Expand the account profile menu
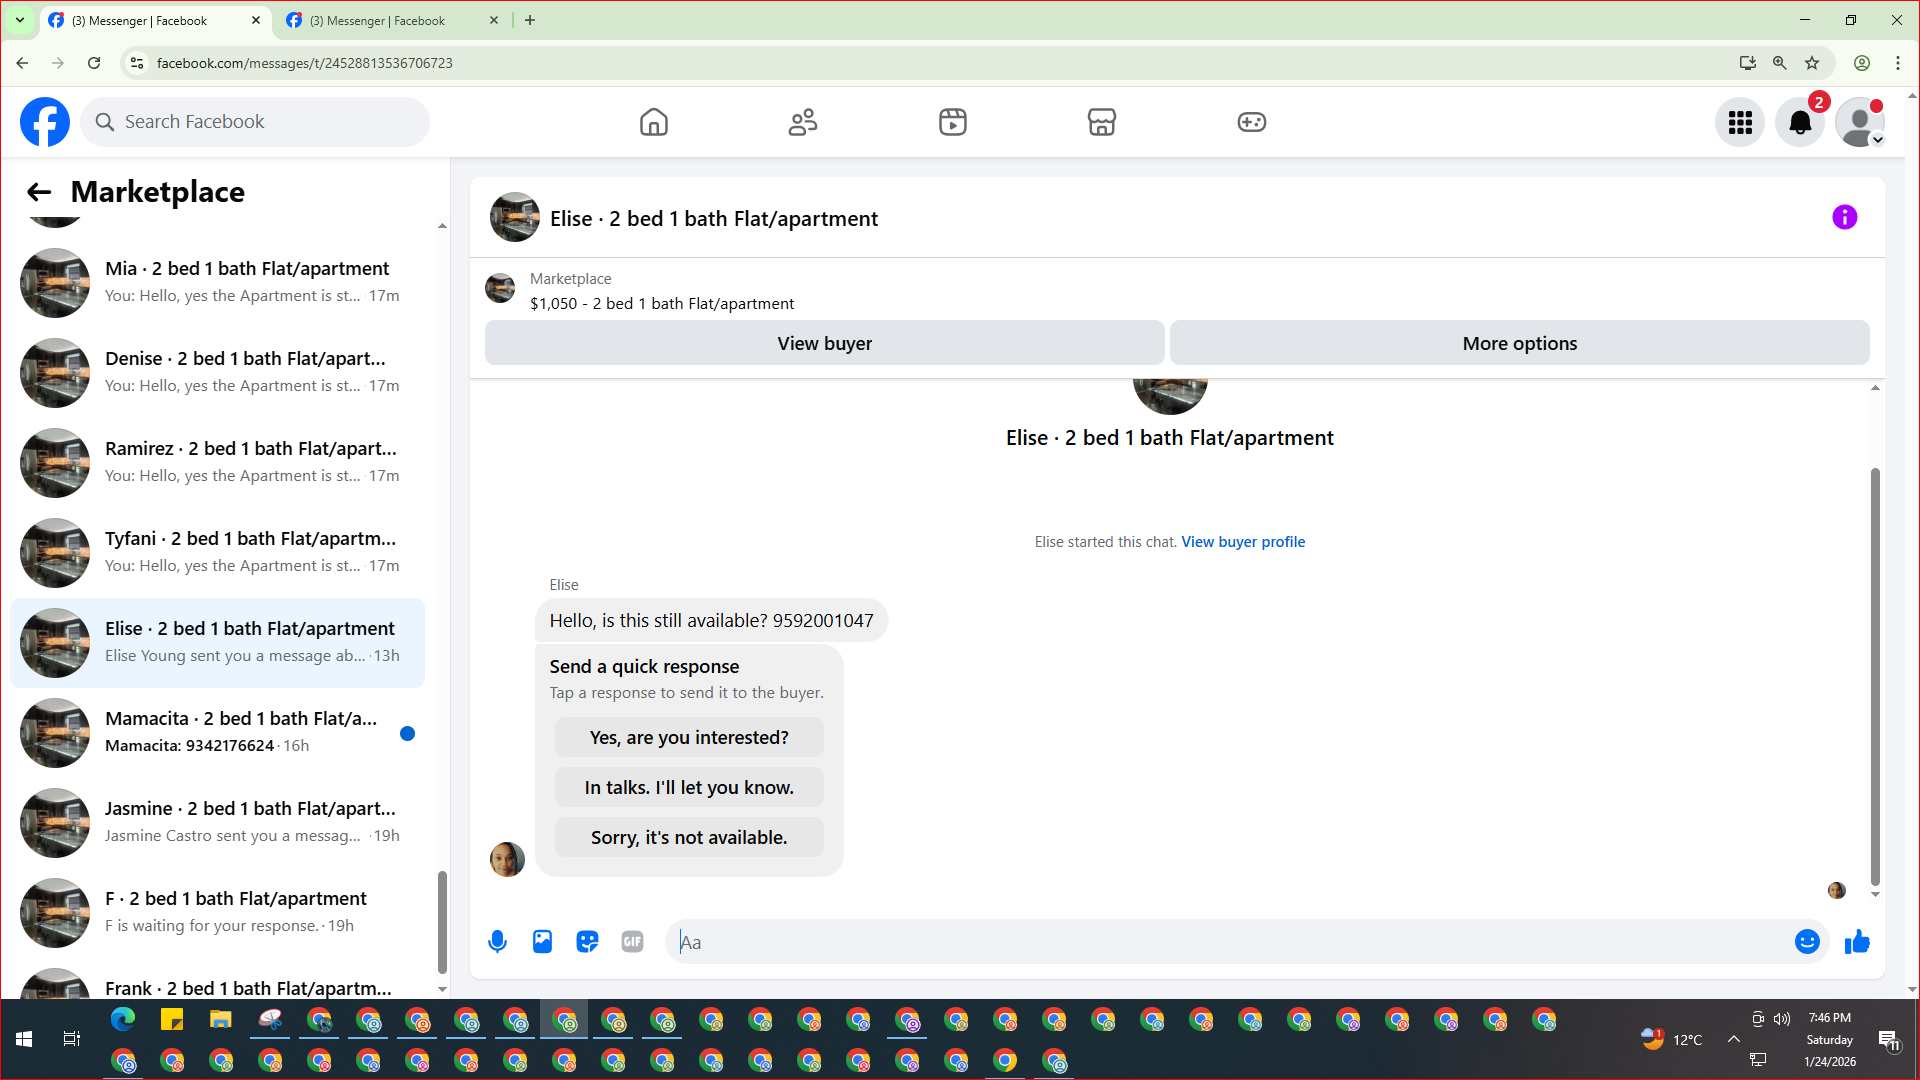The image size is (1920, 1080). click(1861, 122)
